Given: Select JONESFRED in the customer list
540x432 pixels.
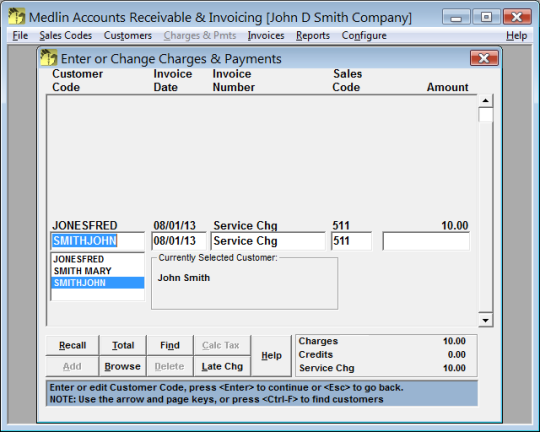Looking at the screenshot, I should tap(98, 259).
